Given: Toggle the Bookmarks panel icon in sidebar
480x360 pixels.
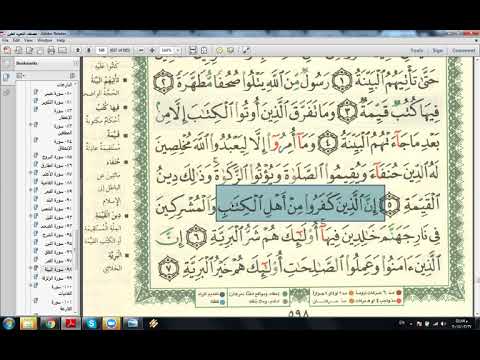Looking at the screenshot, I should click(6, 77).
